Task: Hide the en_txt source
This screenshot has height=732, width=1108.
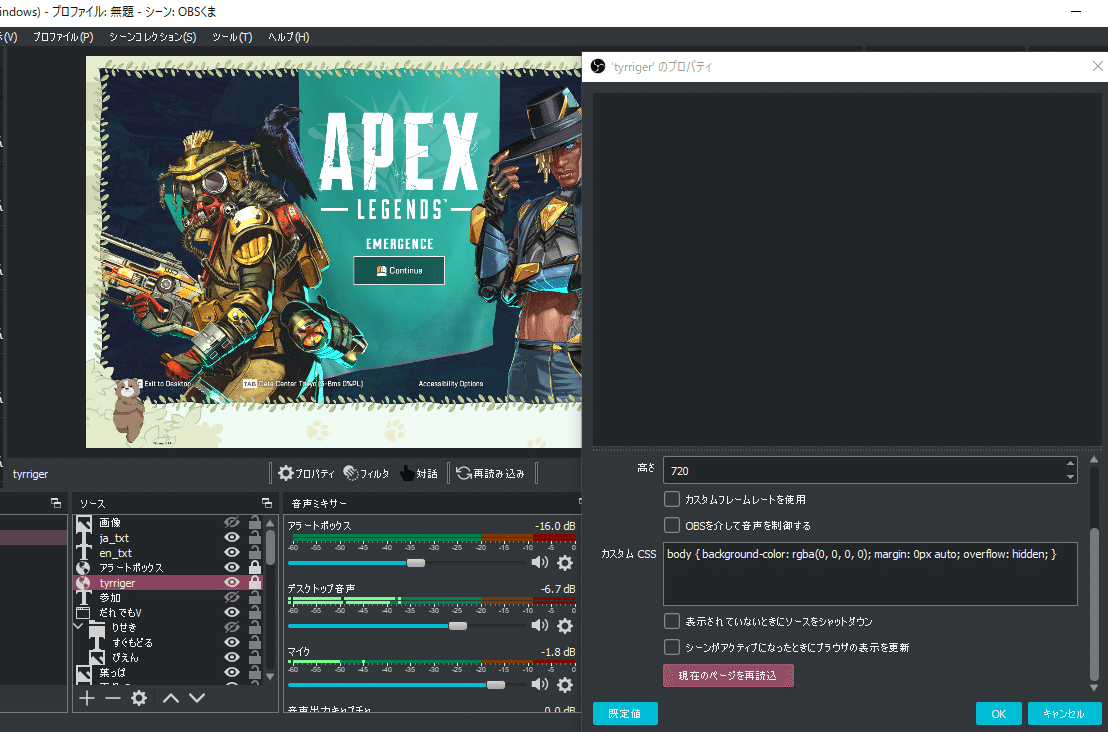Action: (232, 553)
